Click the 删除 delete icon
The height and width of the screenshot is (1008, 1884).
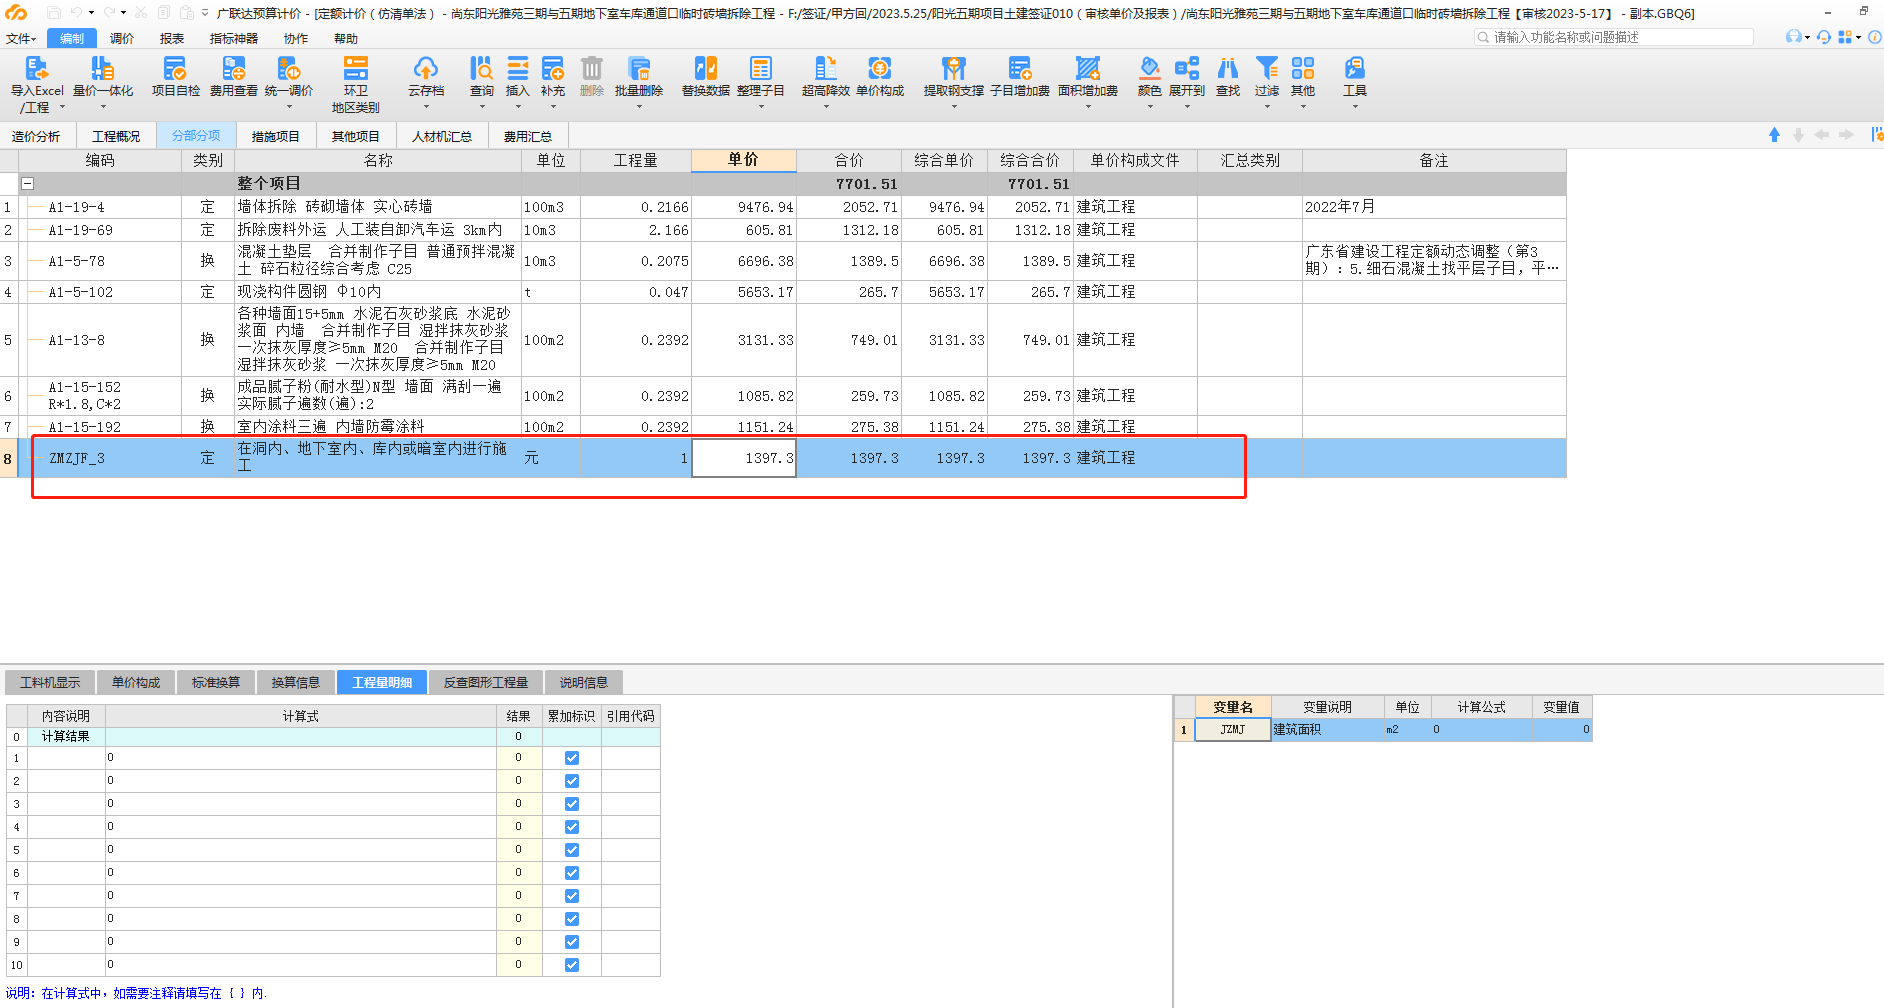pyautogui.click(x=592, y=68)
